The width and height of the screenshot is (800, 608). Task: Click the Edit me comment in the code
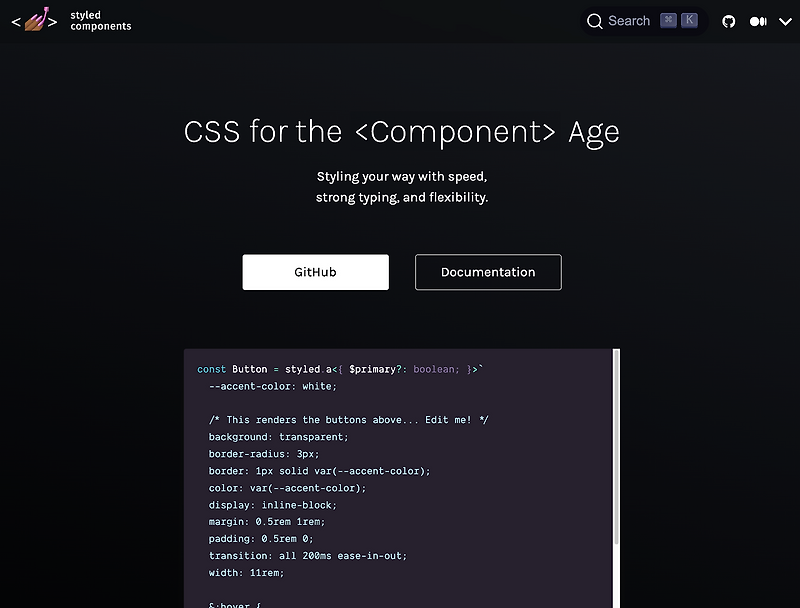448,419
